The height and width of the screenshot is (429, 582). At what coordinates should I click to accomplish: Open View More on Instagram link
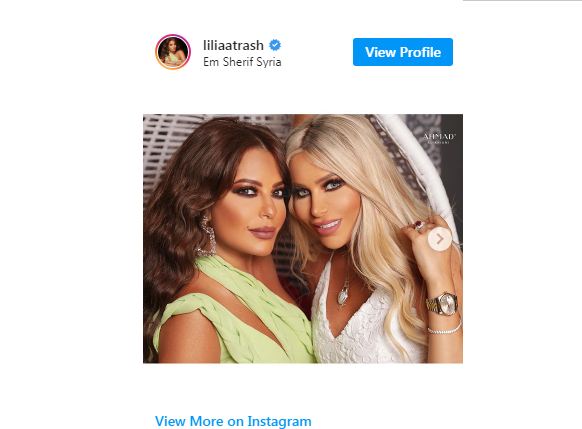point(233,421)
